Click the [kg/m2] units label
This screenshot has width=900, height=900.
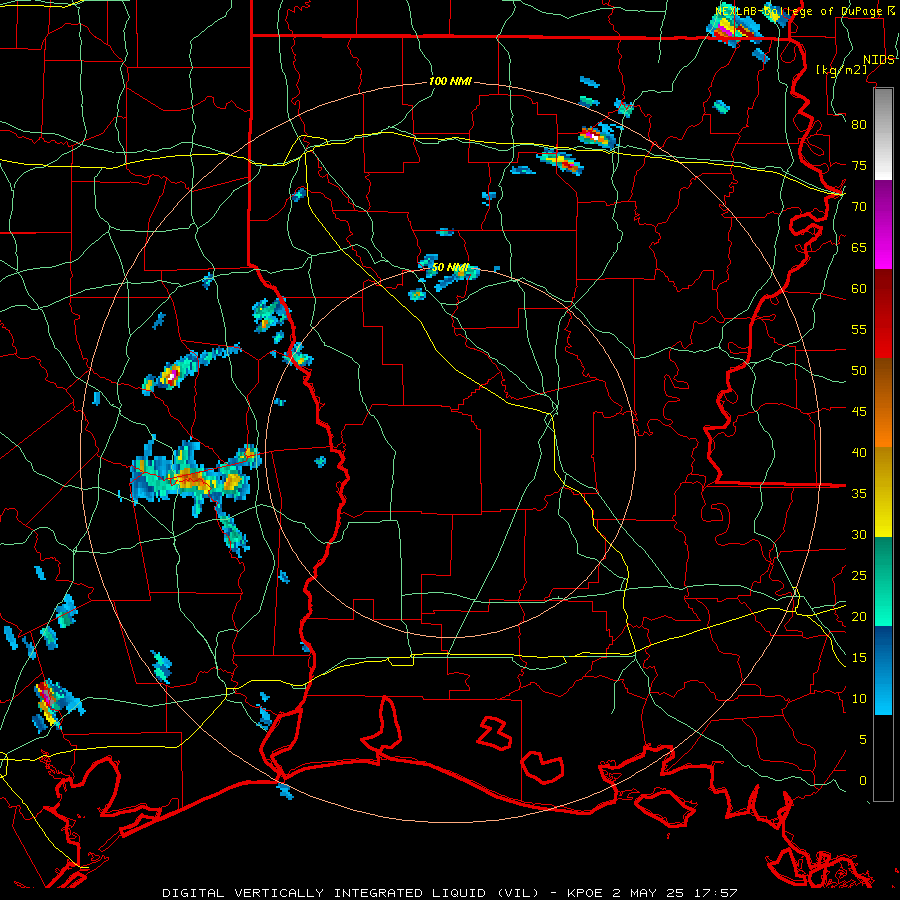(841, 69)
